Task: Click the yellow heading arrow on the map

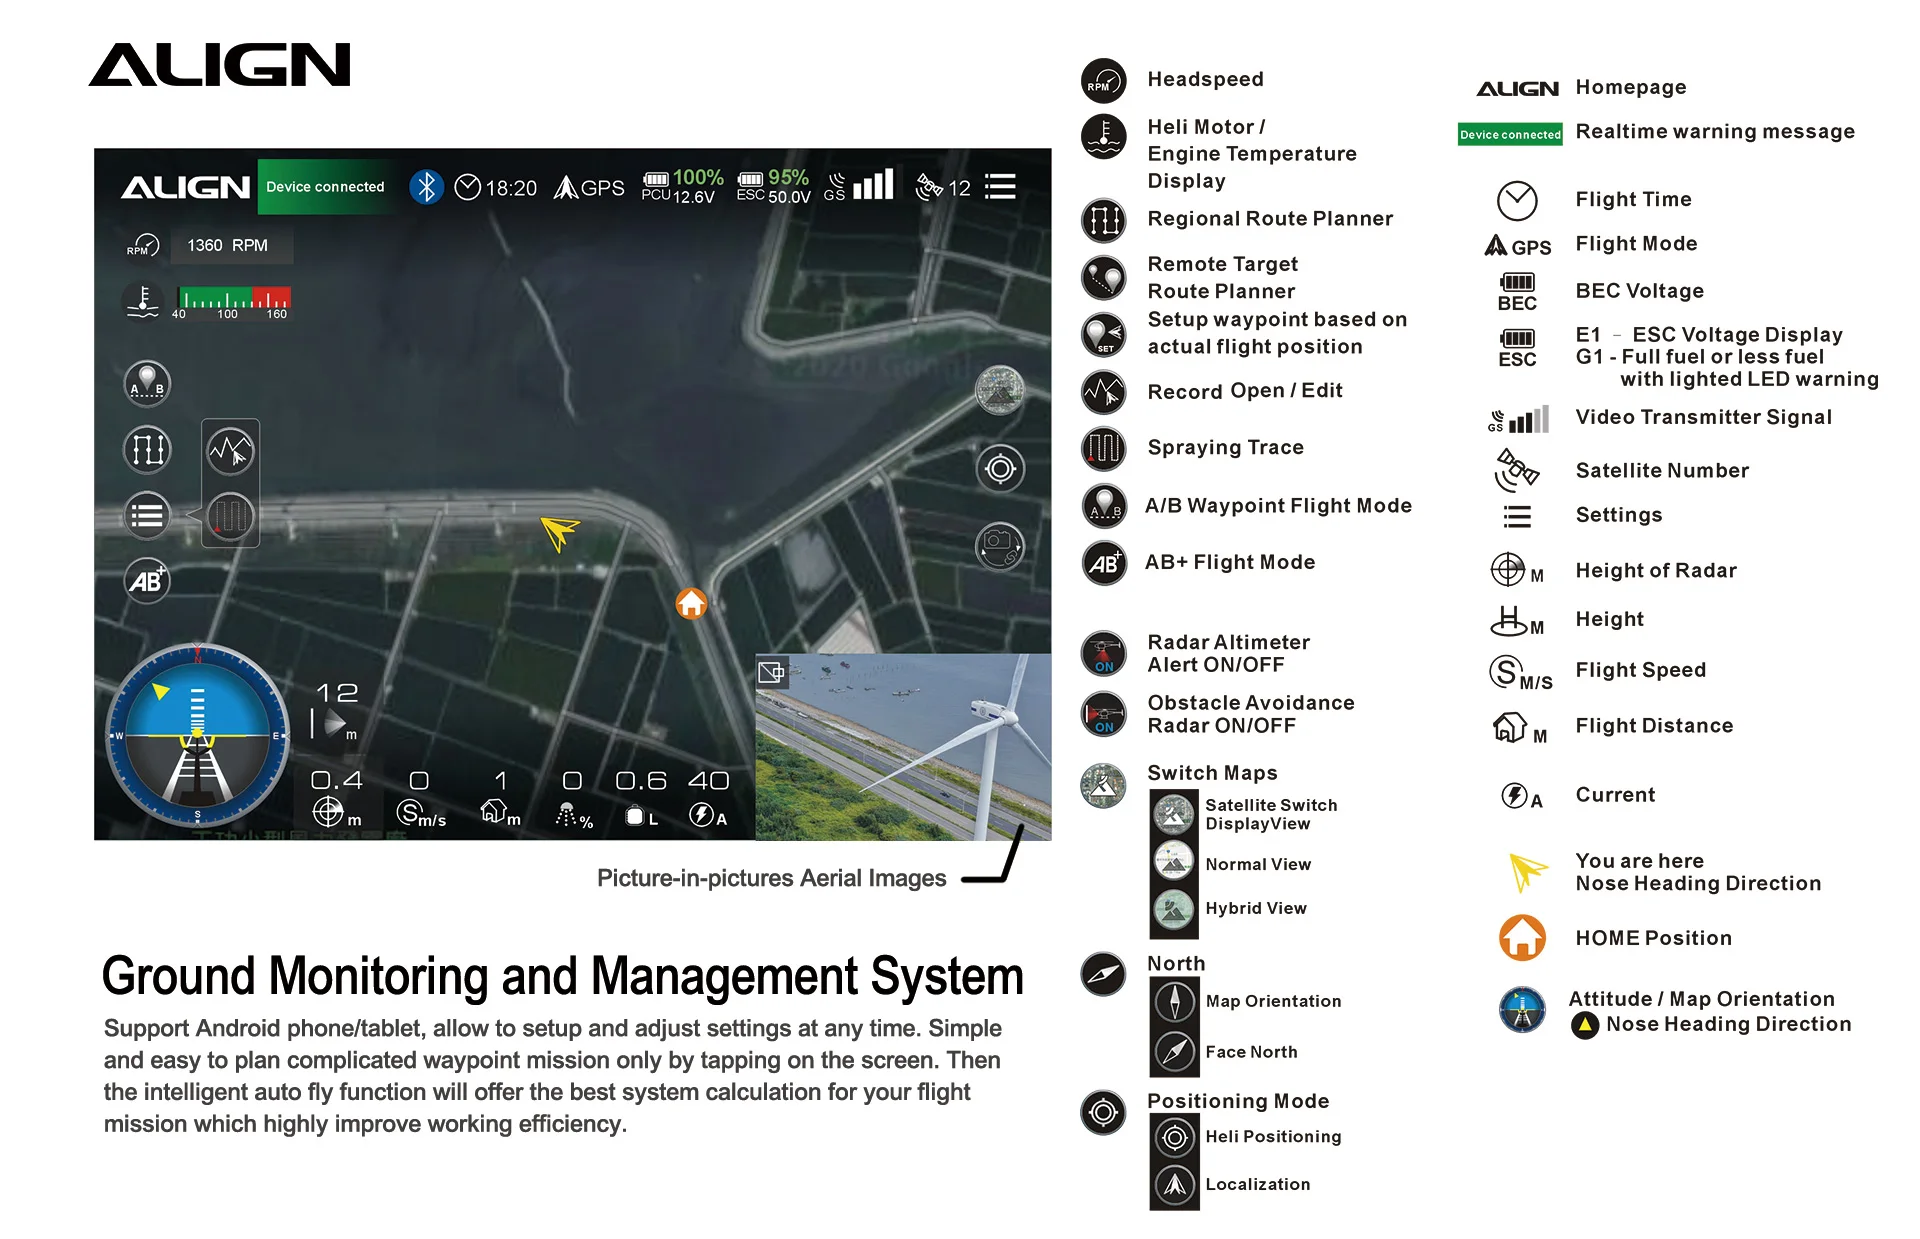Action: click(x=559, y=532)
